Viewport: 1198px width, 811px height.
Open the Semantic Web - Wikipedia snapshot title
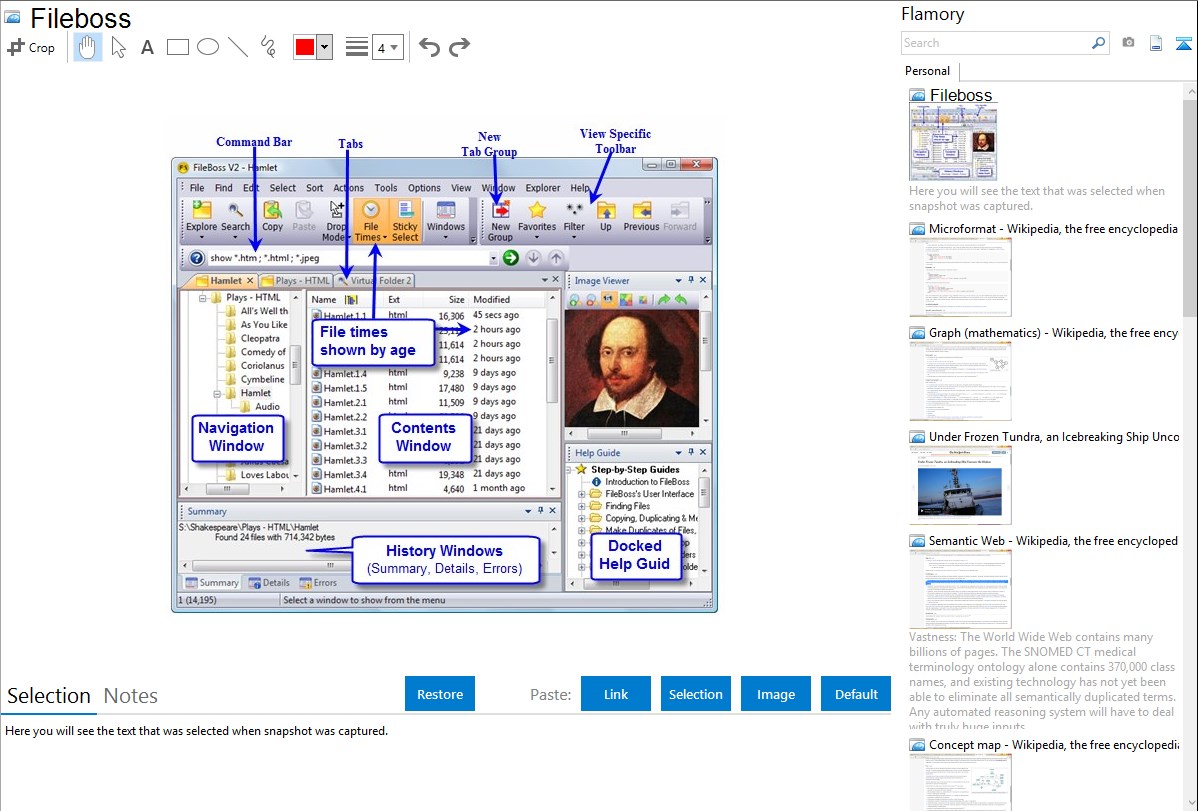pyautogui.click(x=1053, y=540)
